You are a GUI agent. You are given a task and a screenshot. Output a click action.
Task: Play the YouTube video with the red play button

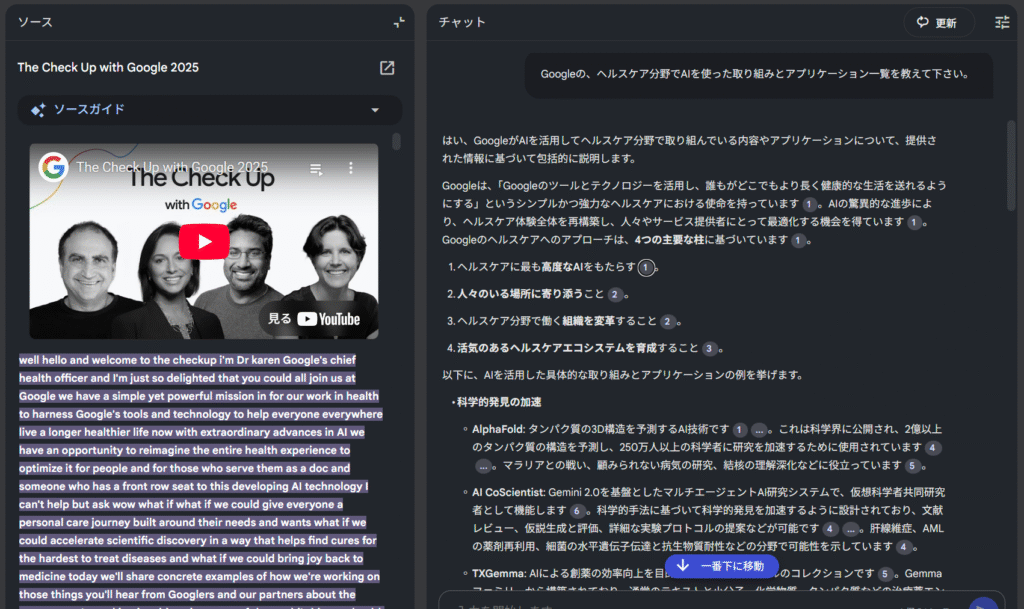click(204, 242)
